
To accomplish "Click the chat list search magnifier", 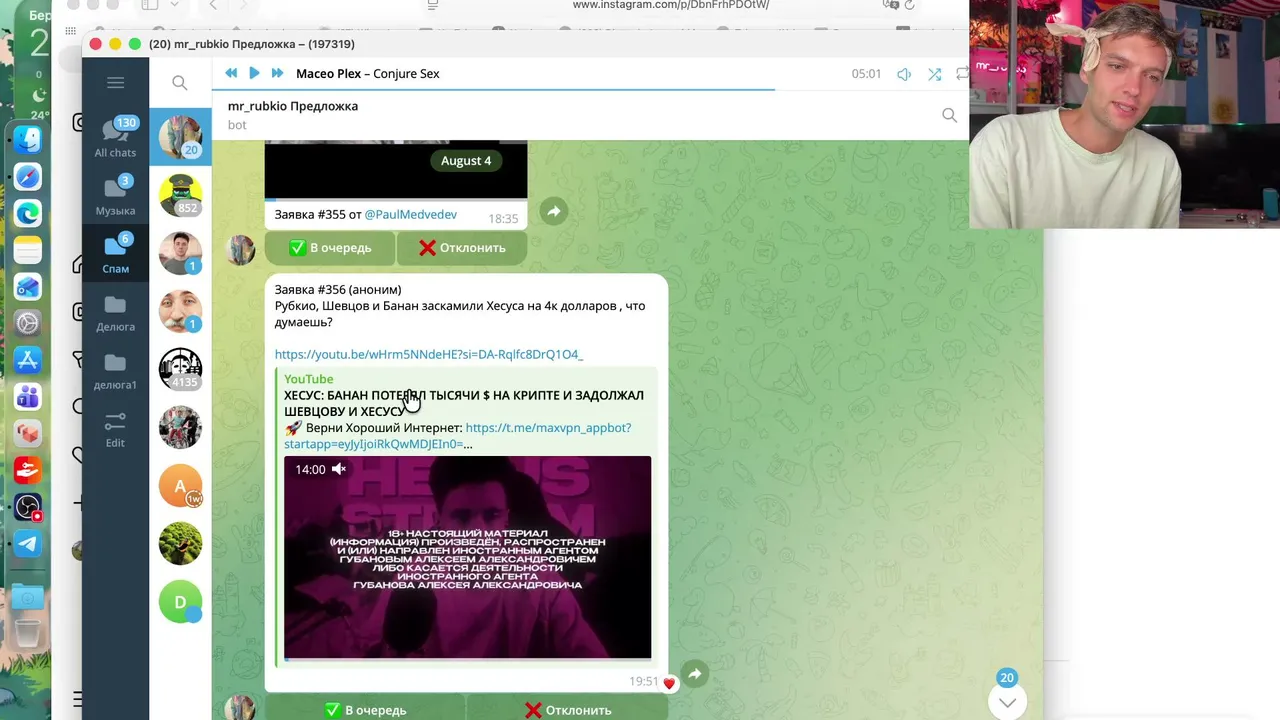I will (180, 83).
